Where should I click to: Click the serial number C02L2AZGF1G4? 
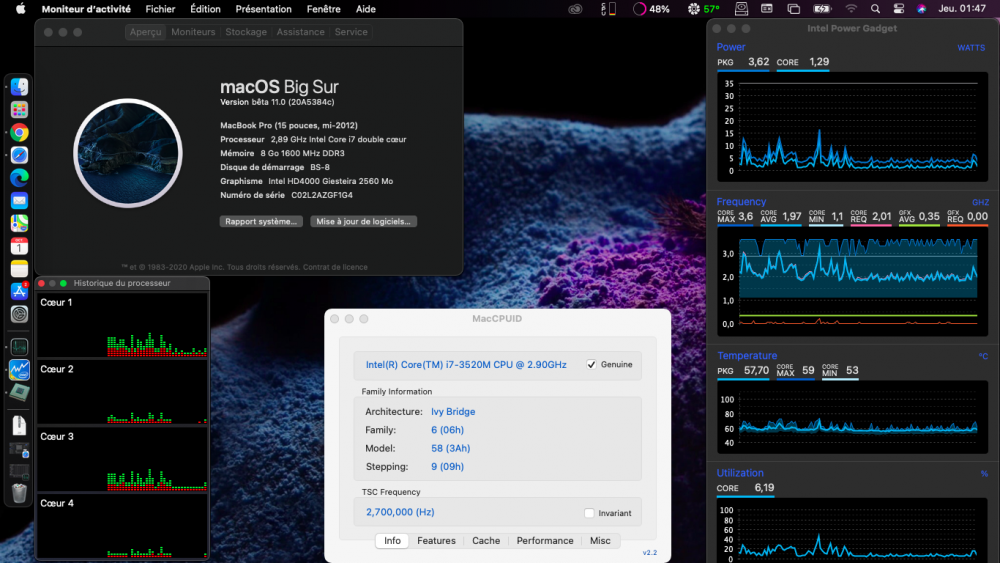point(322,195)
